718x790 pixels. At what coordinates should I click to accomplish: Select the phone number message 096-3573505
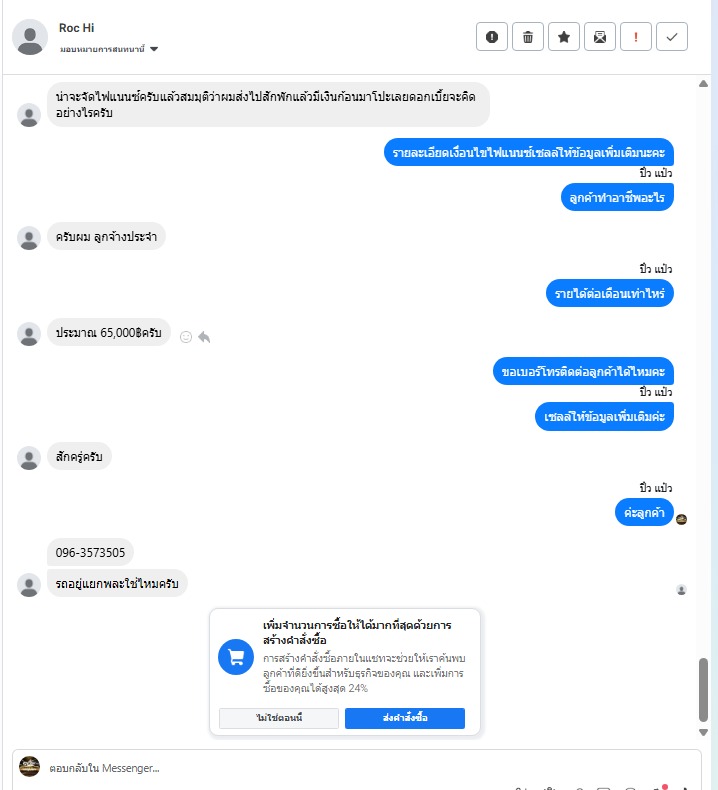point(90,553)
